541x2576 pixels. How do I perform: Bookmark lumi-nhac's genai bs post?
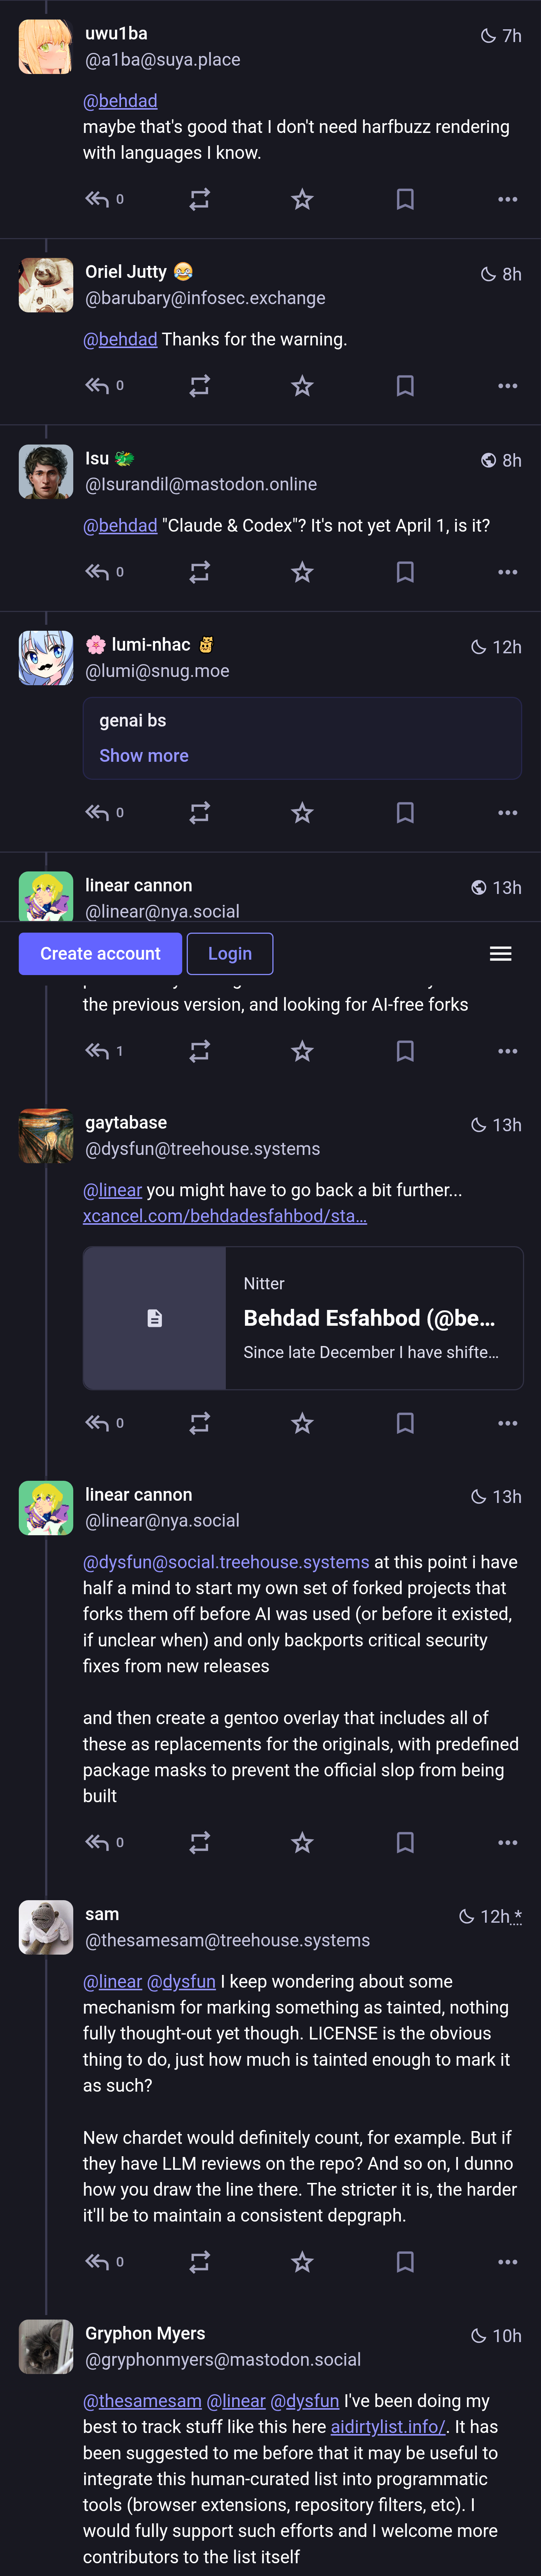point(405,813)
